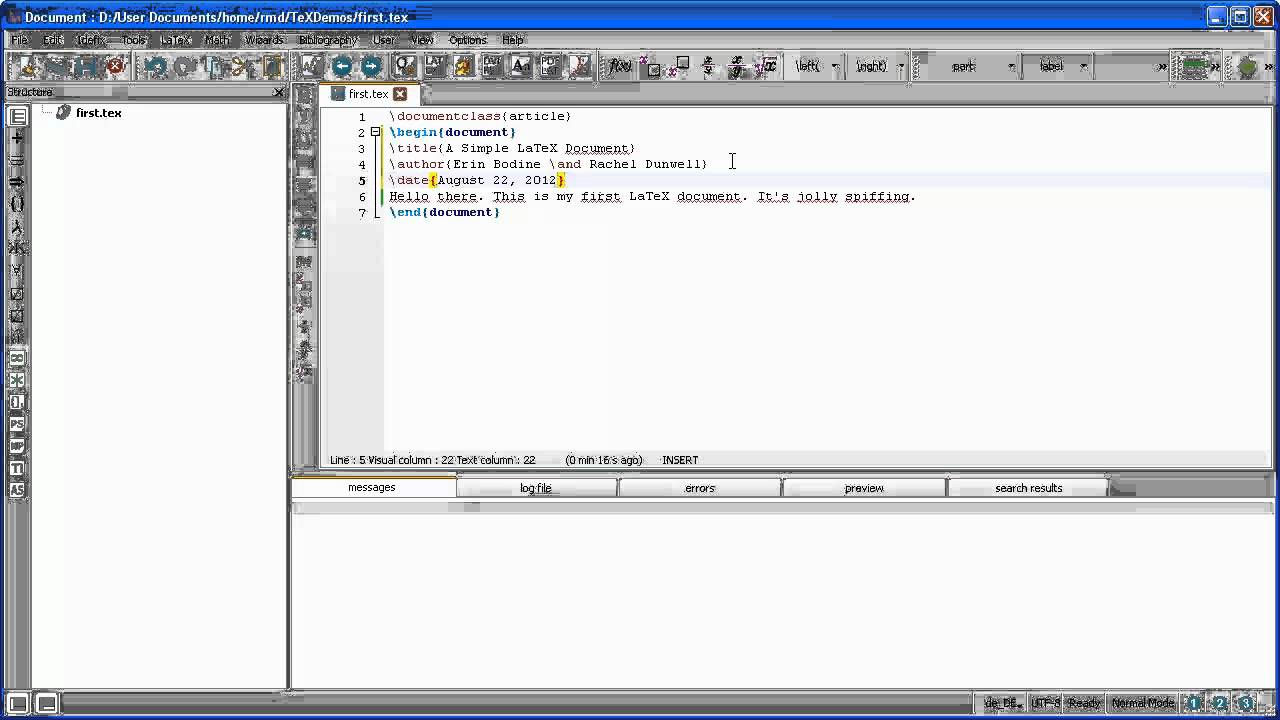The width and height of the screenshot is (1280, 720).
Task: Toggle bottom panel with second bottom-left button
Action: click(x=46, y=703)
